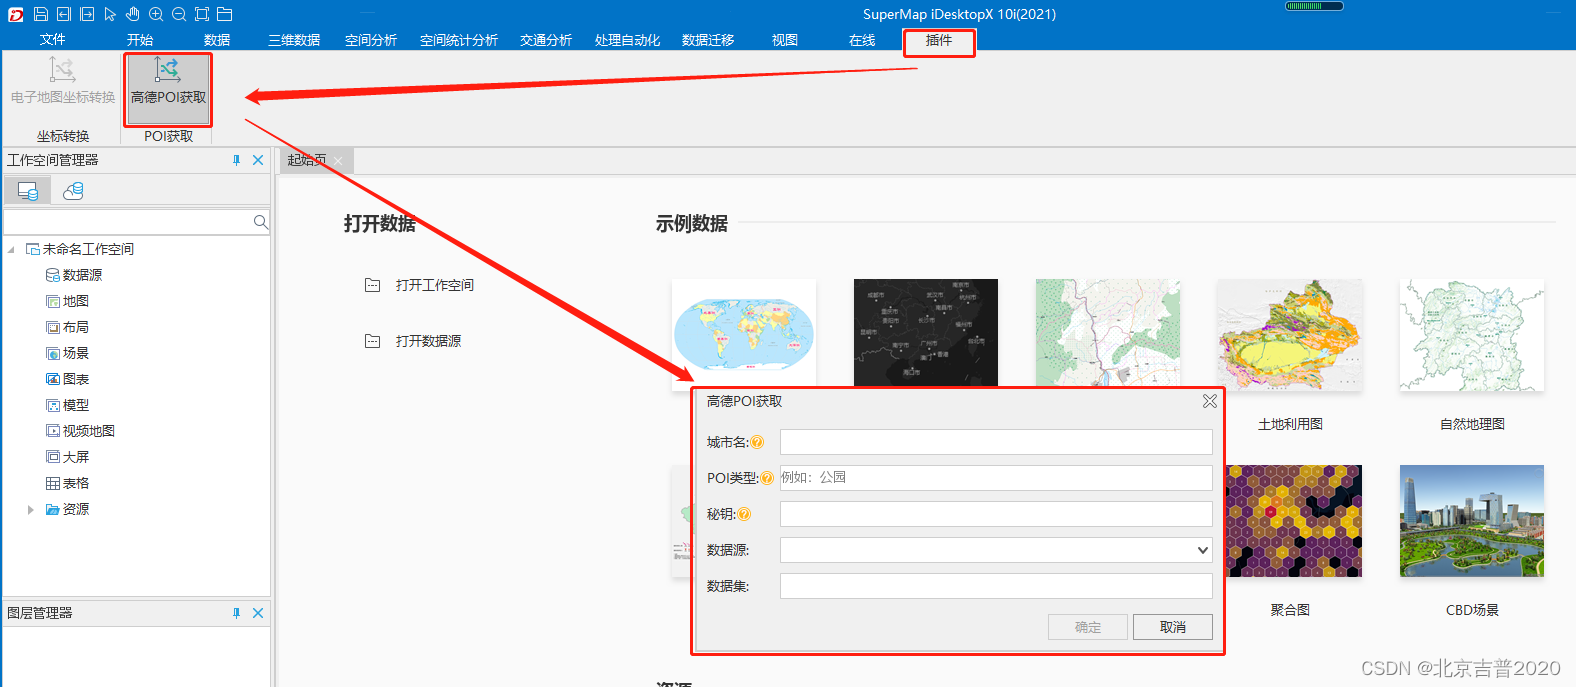
Task: Select 布局 in the workspace tree
Action: click(76, 327)
